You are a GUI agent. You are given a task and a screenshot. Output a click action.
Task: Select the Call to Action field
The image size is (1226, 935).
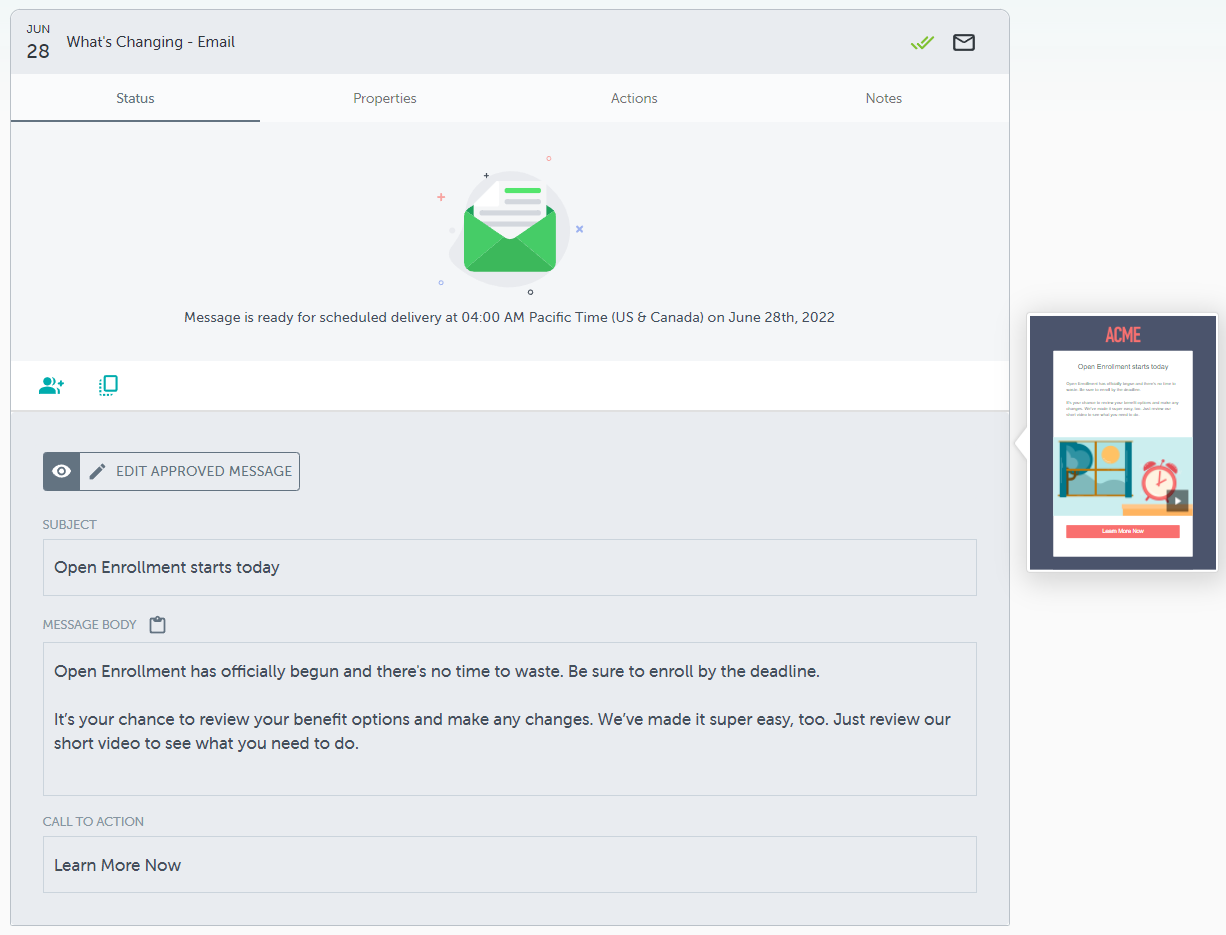pyautogui.click(x=509, y=864)
